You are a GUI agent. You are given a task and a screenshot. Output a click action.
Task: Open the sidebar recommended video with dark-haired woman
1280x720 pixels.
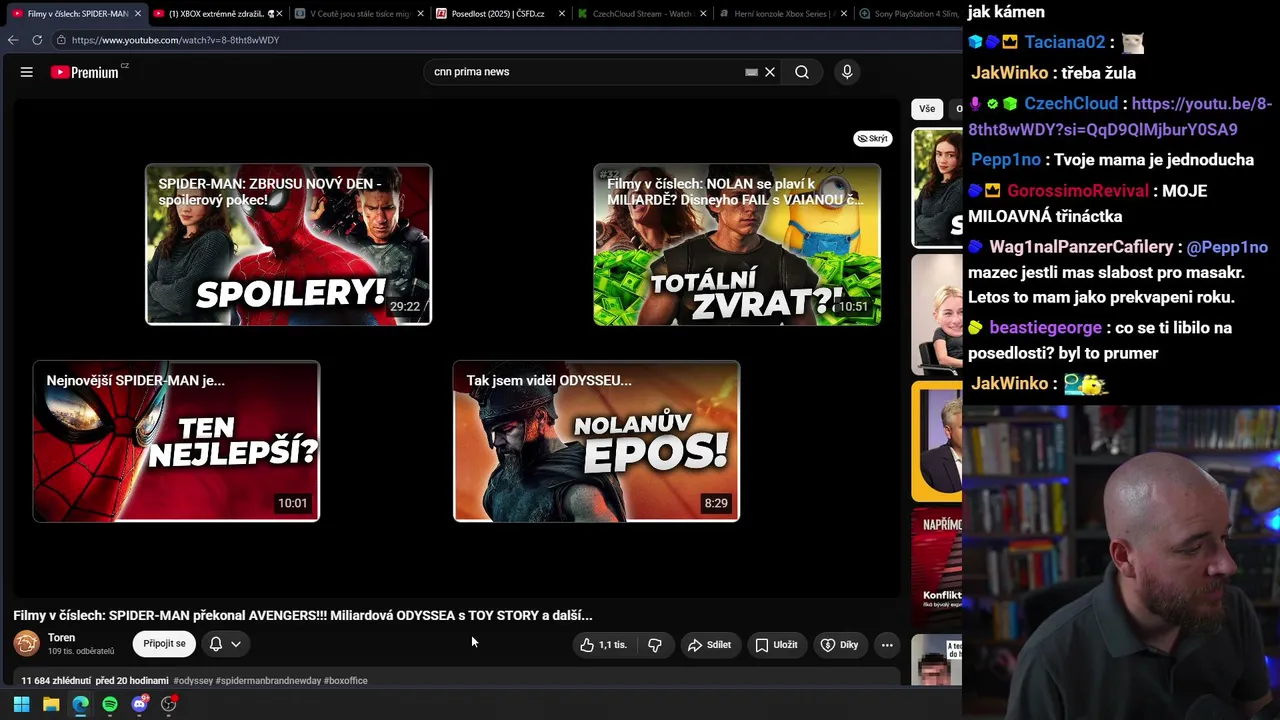coord(937,188)
